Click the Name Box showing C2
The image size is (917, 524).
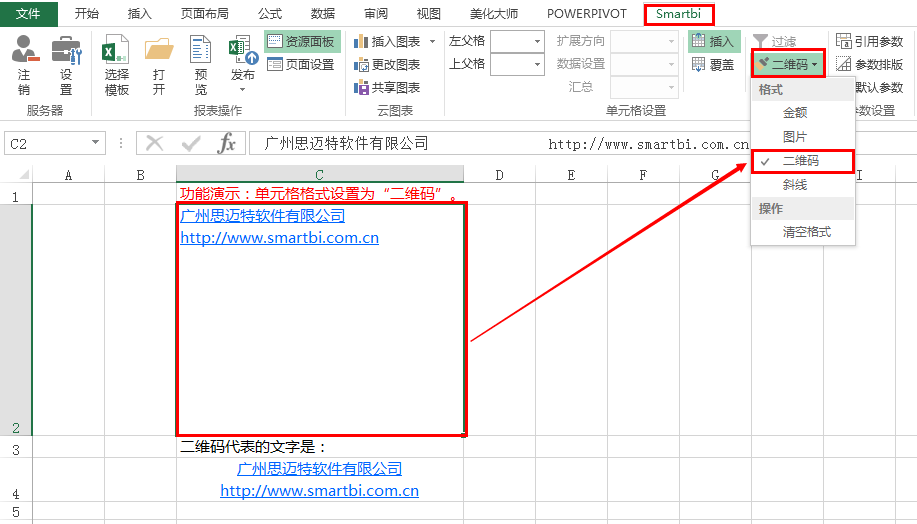click(47, 143)
